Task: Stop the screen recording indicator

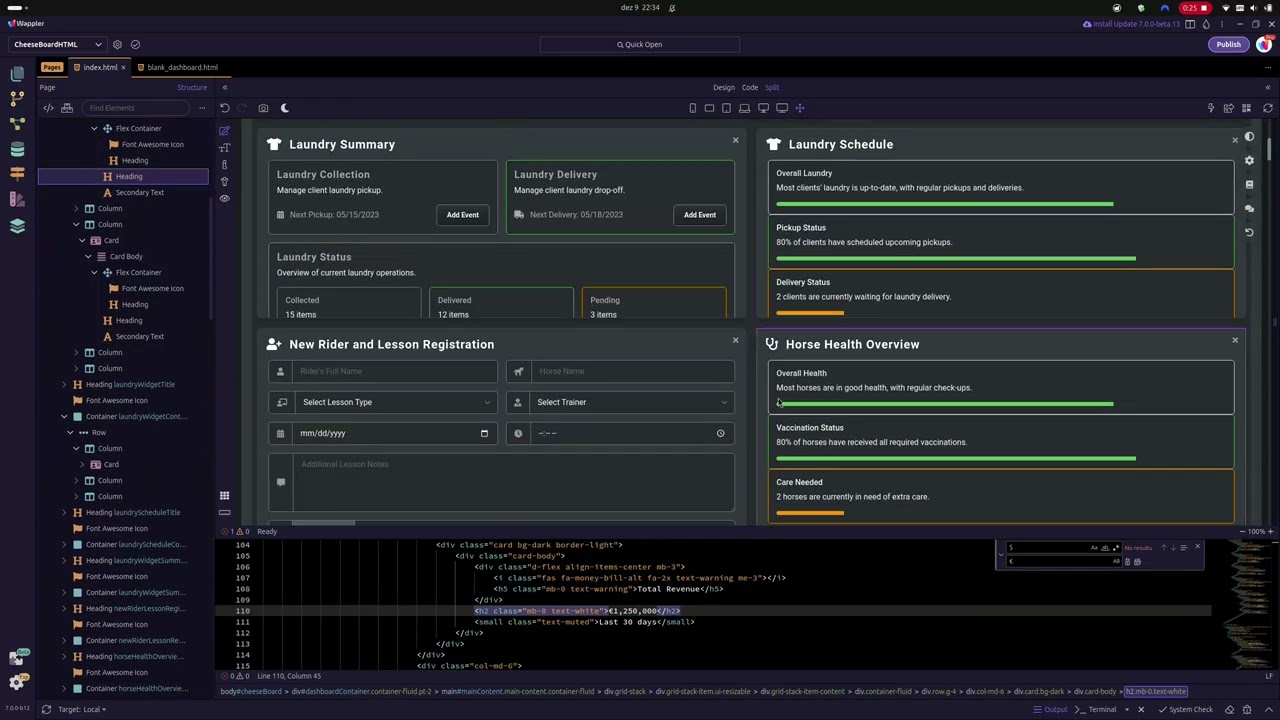Action: 1193,8
